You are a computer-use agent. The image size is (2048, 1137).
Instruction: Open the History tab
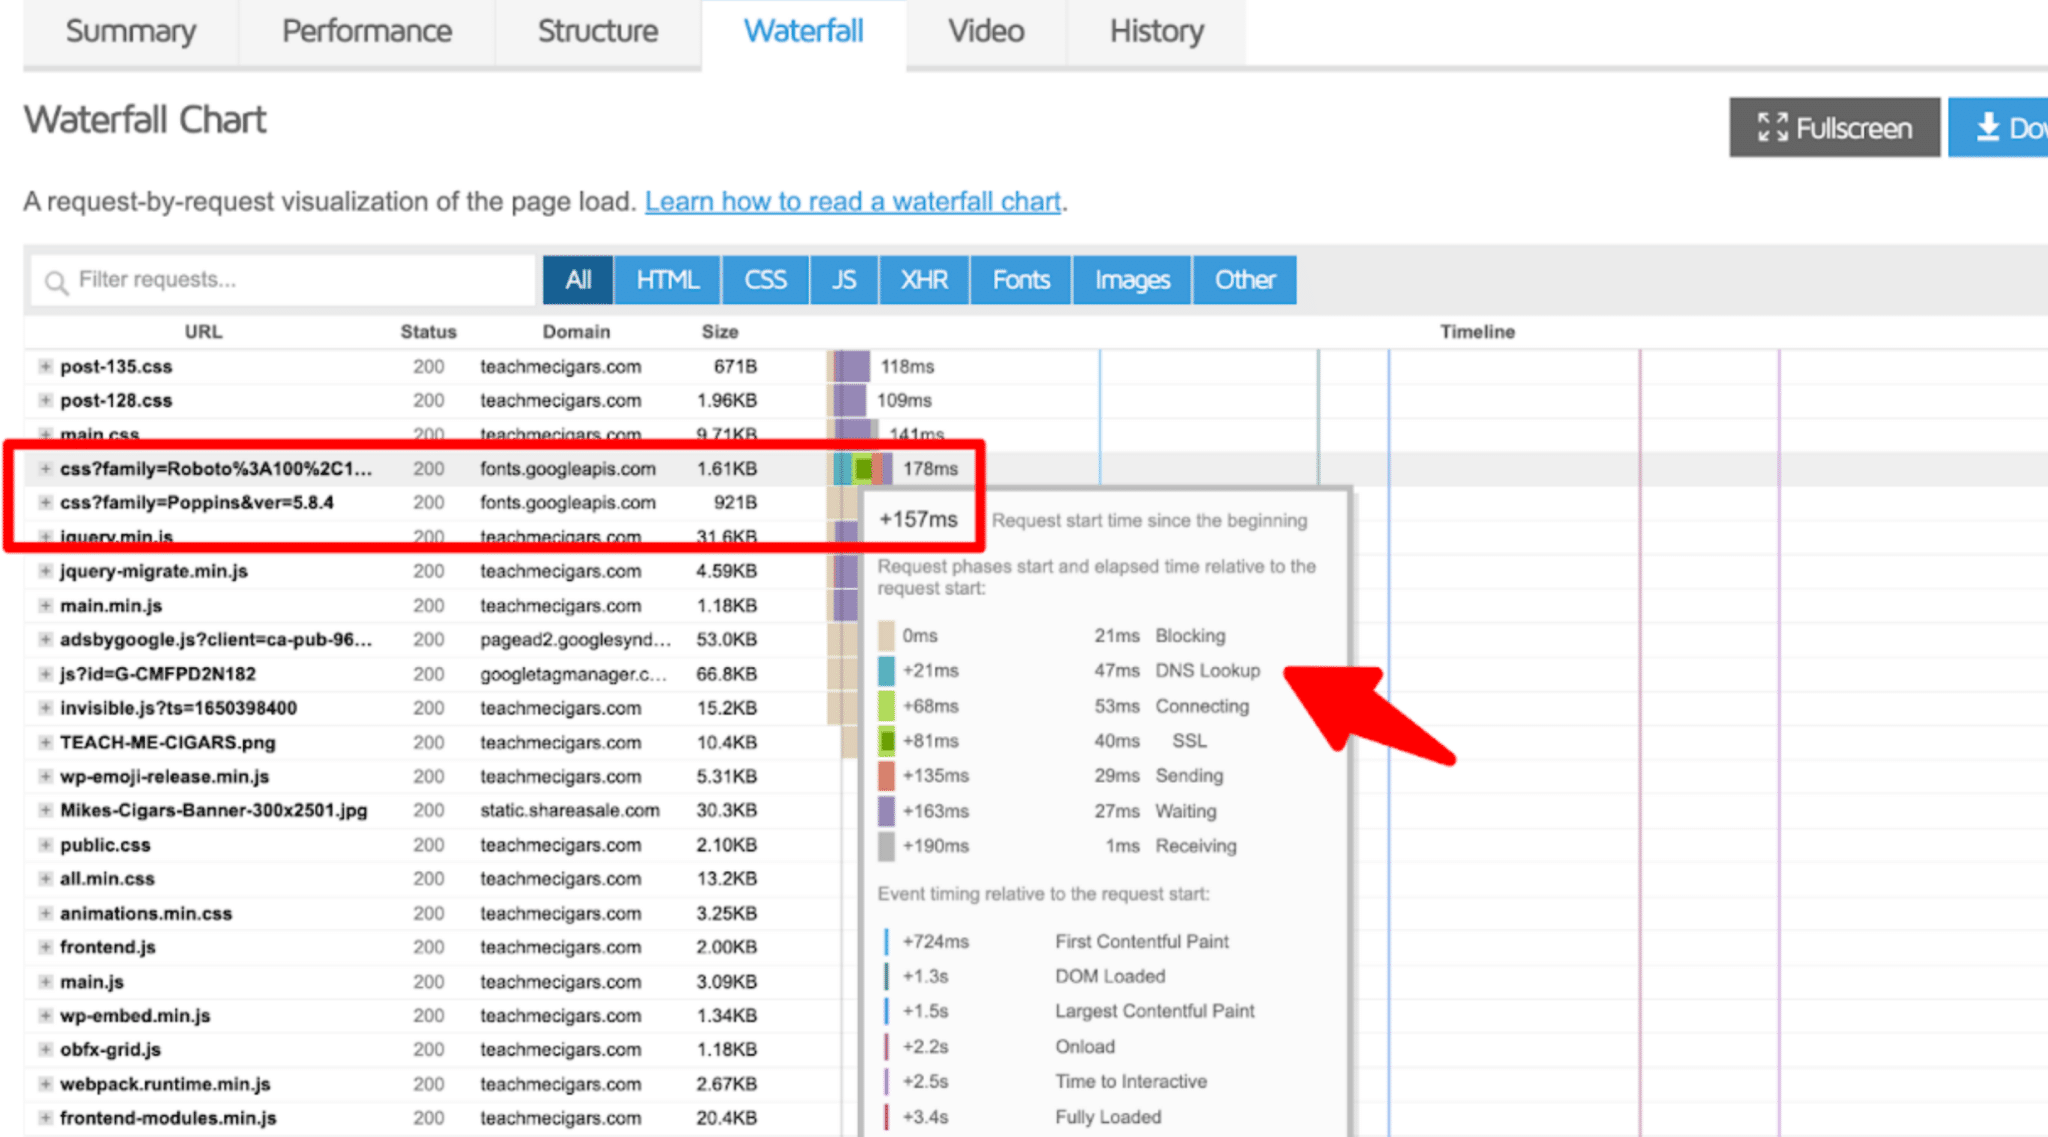coord(1156,32)
